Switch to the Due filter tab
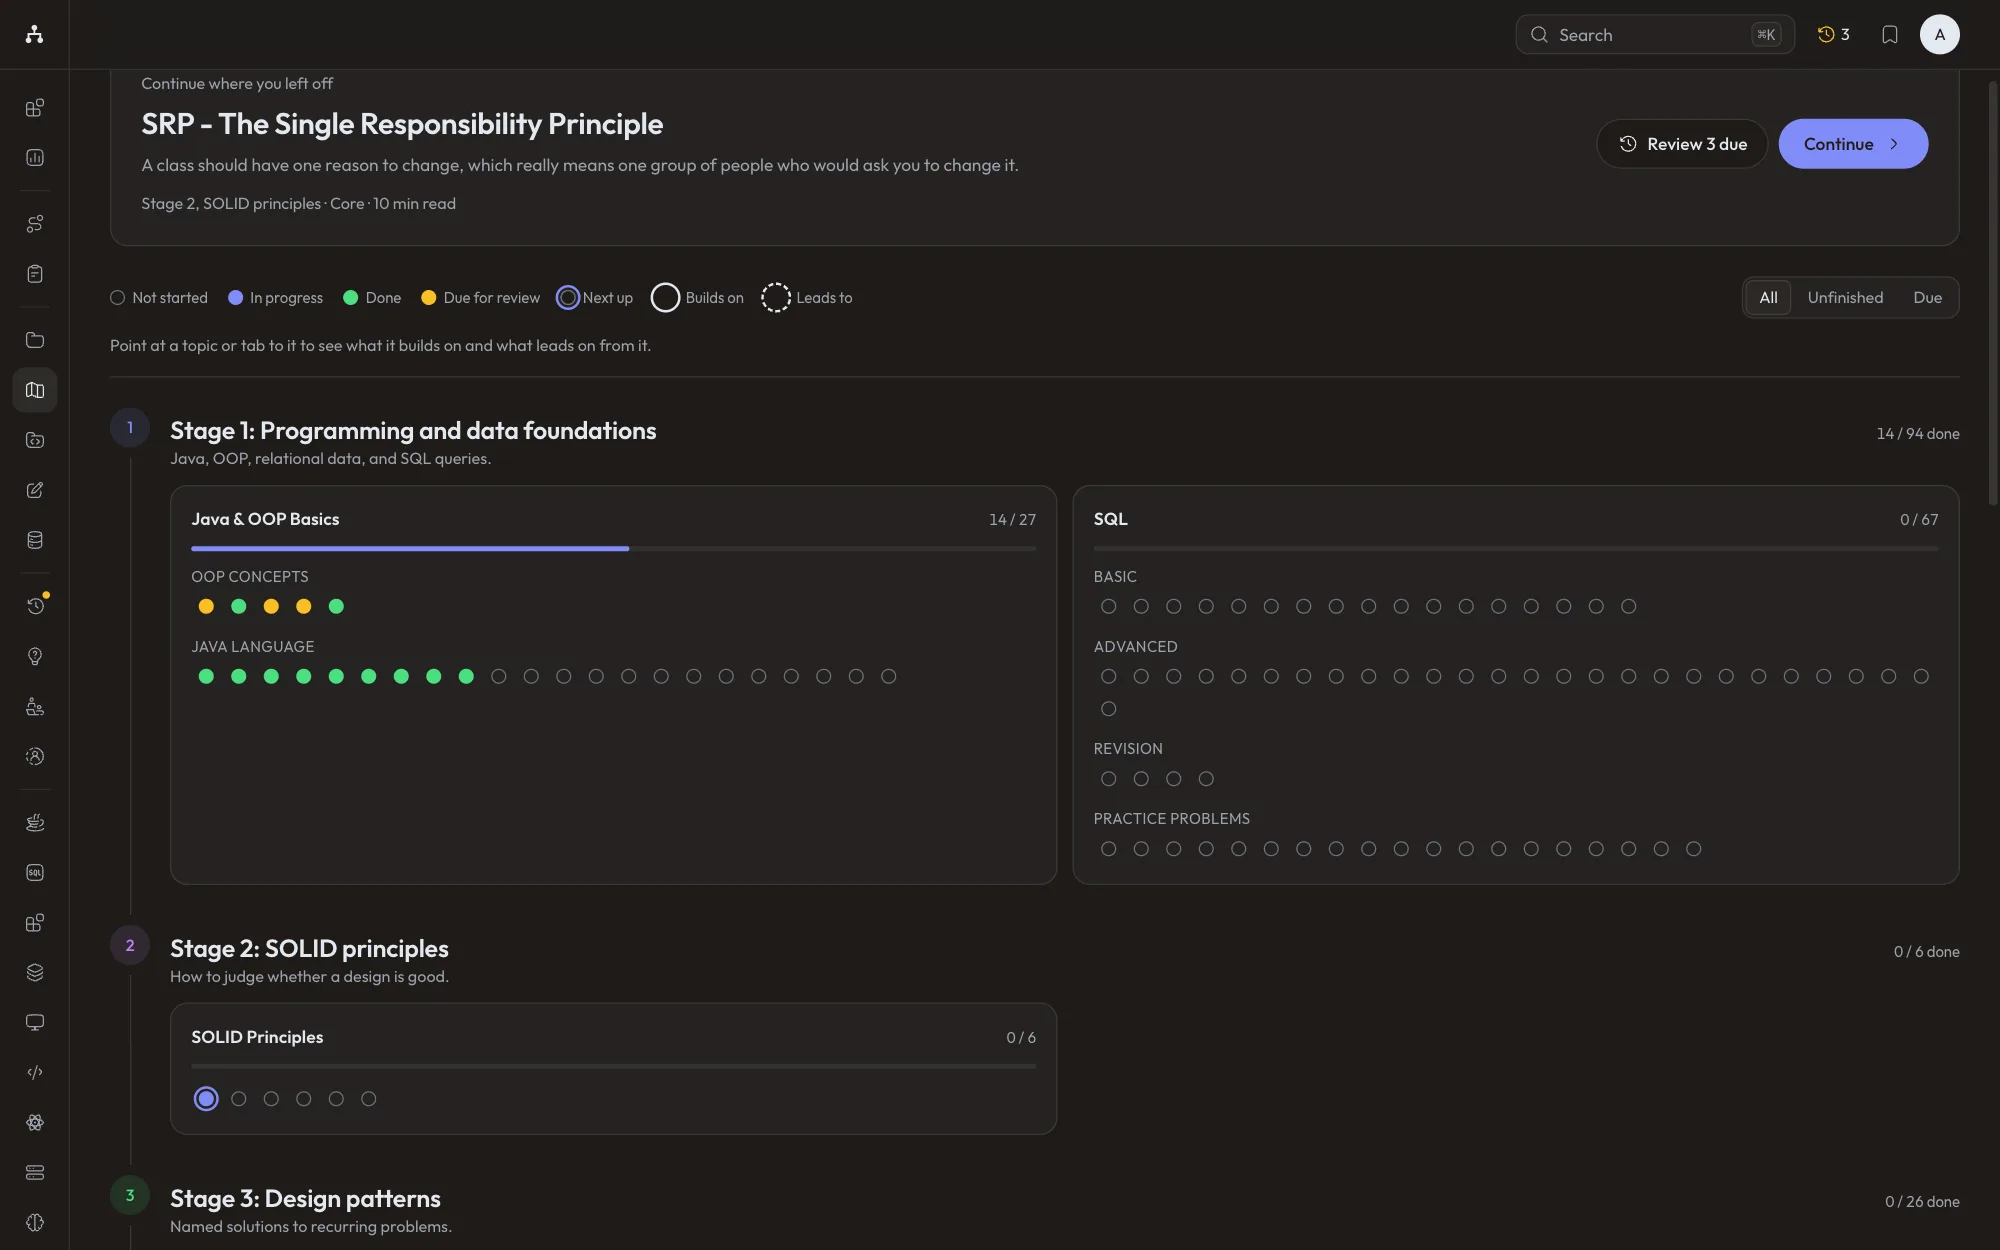Image resolution: width=2000 pixels, height=1250 pixels. click(1927, 298)
